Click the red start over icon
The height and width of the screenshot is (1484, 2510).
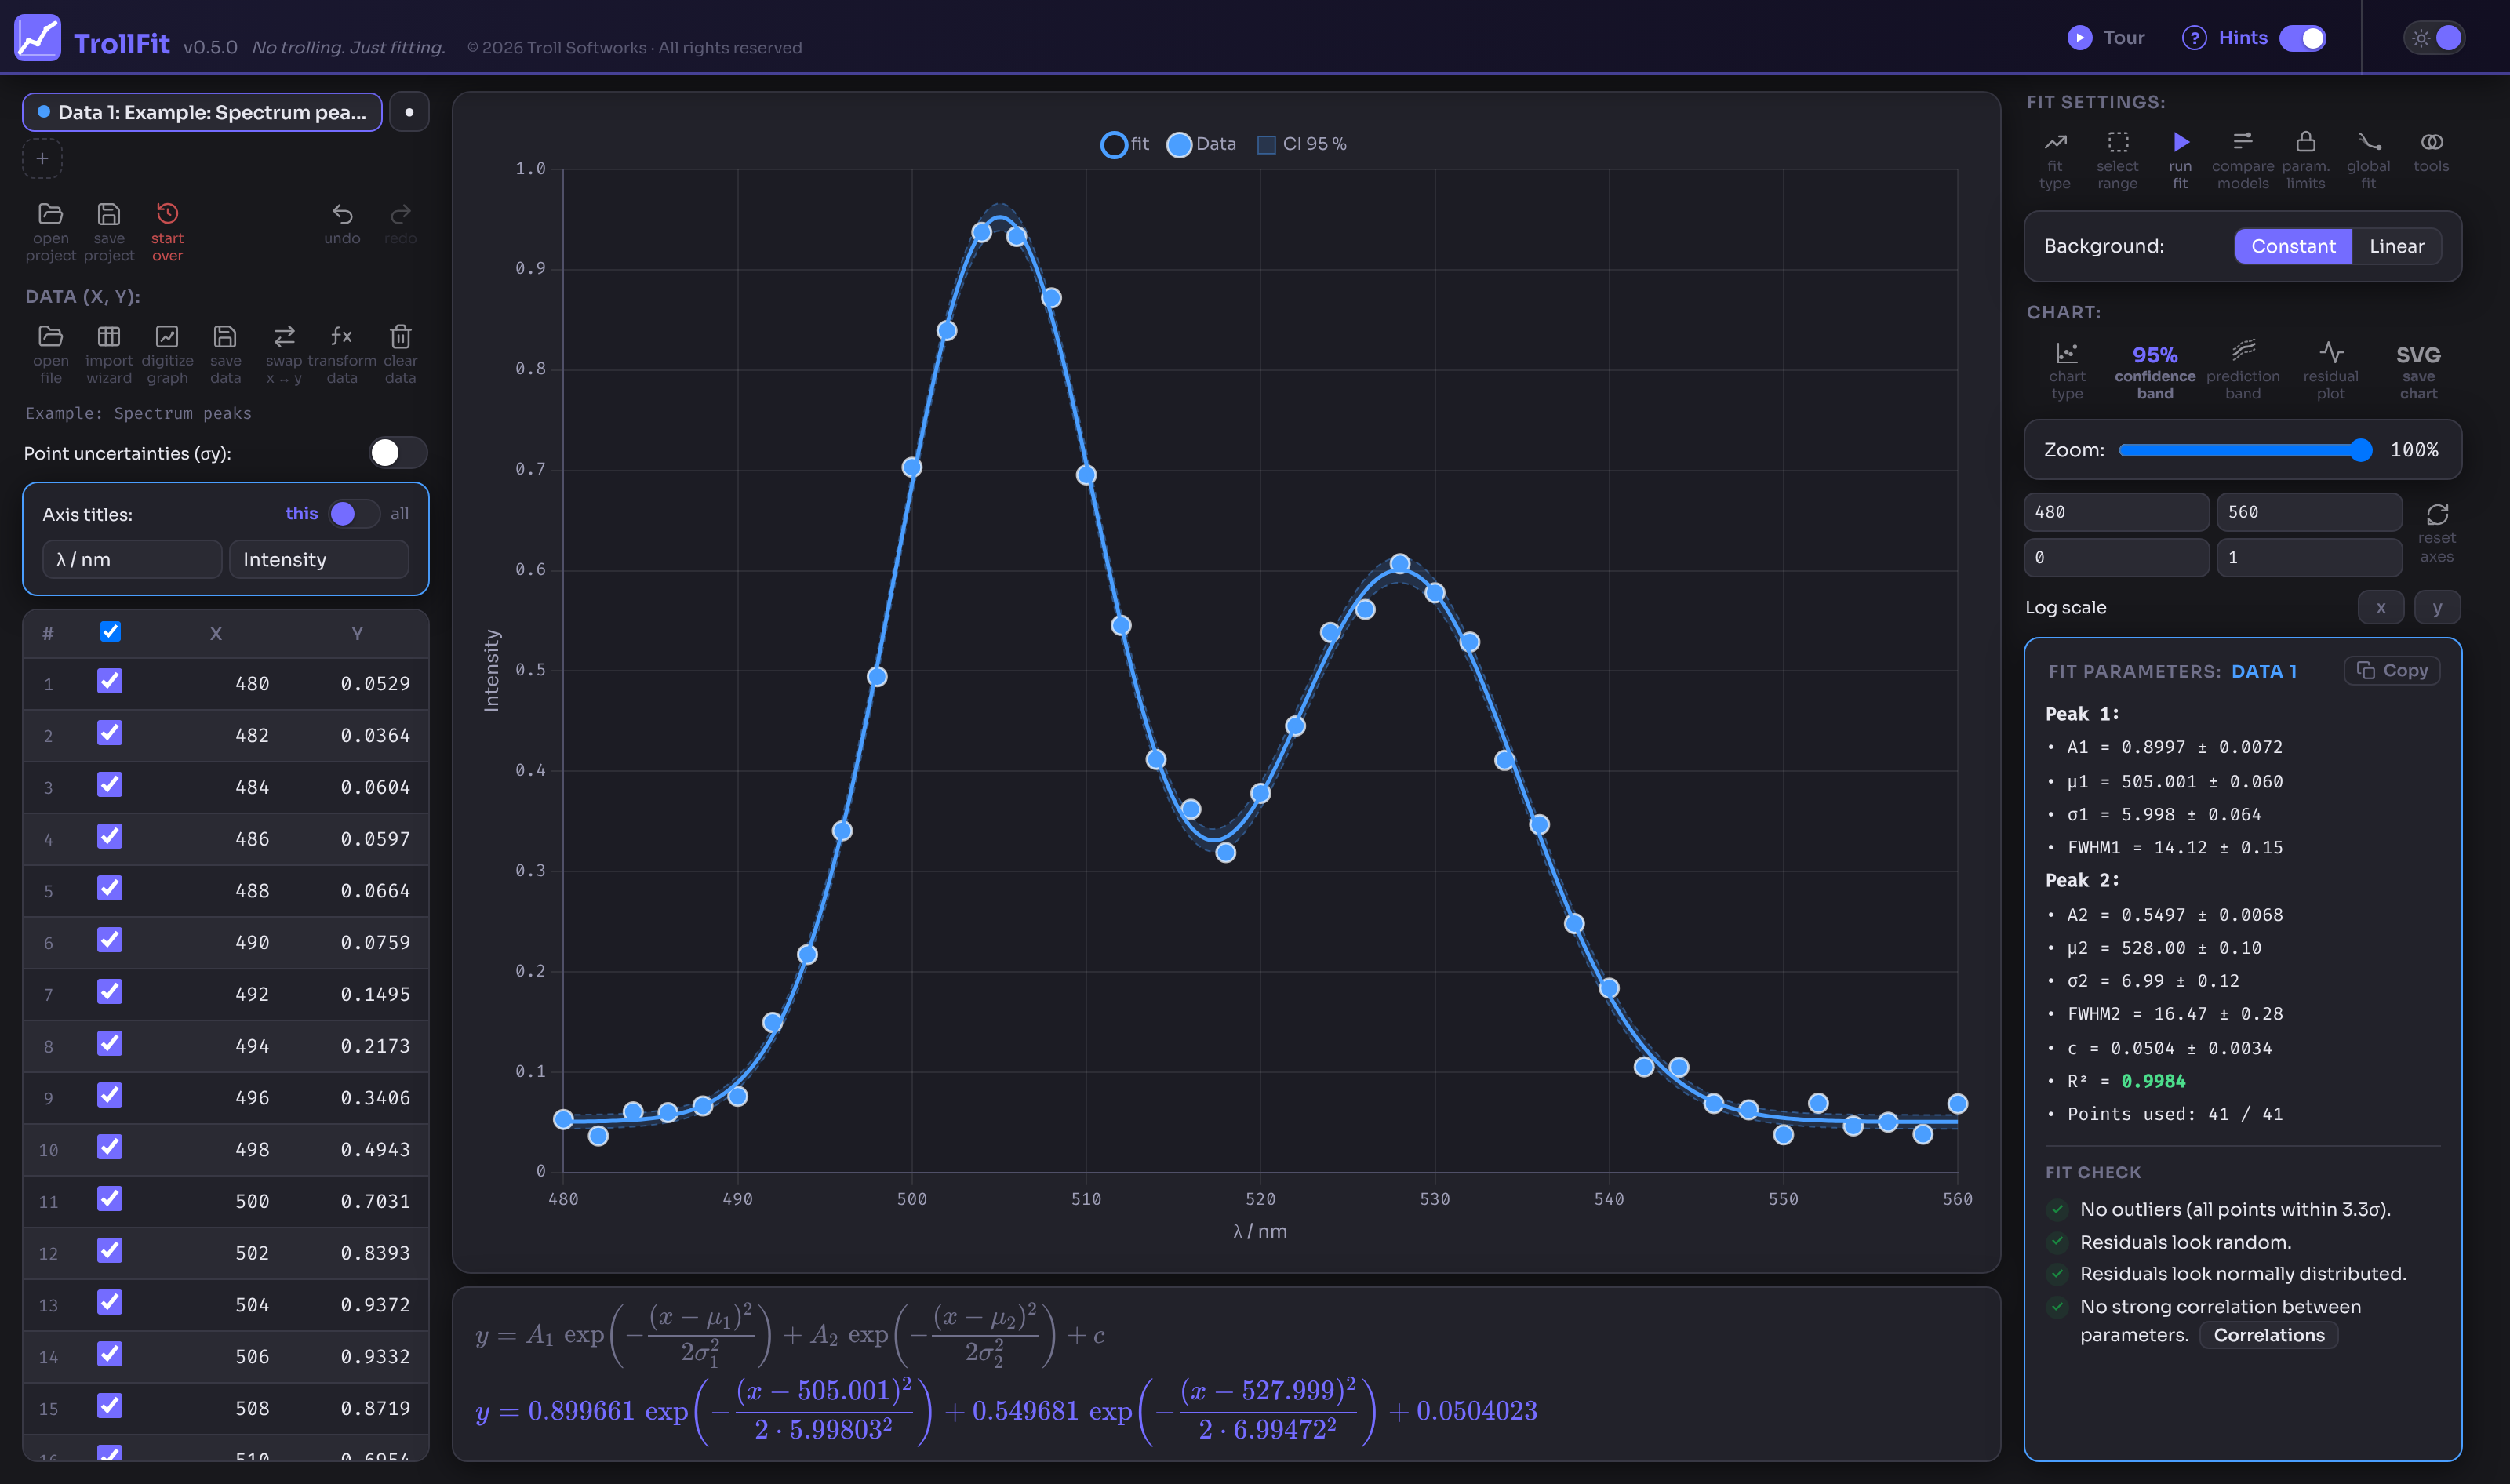167,214
